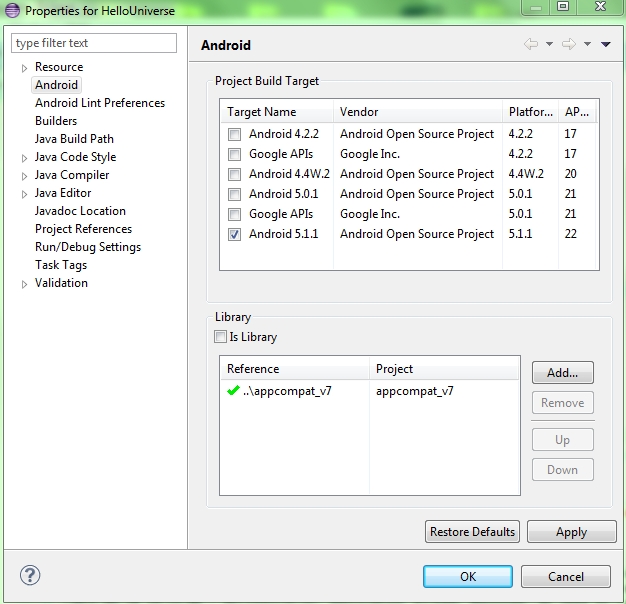This screenshot has width=626, height=604.
Task: Enable the Is Library checkbox
Action: [x=221, y=337]
